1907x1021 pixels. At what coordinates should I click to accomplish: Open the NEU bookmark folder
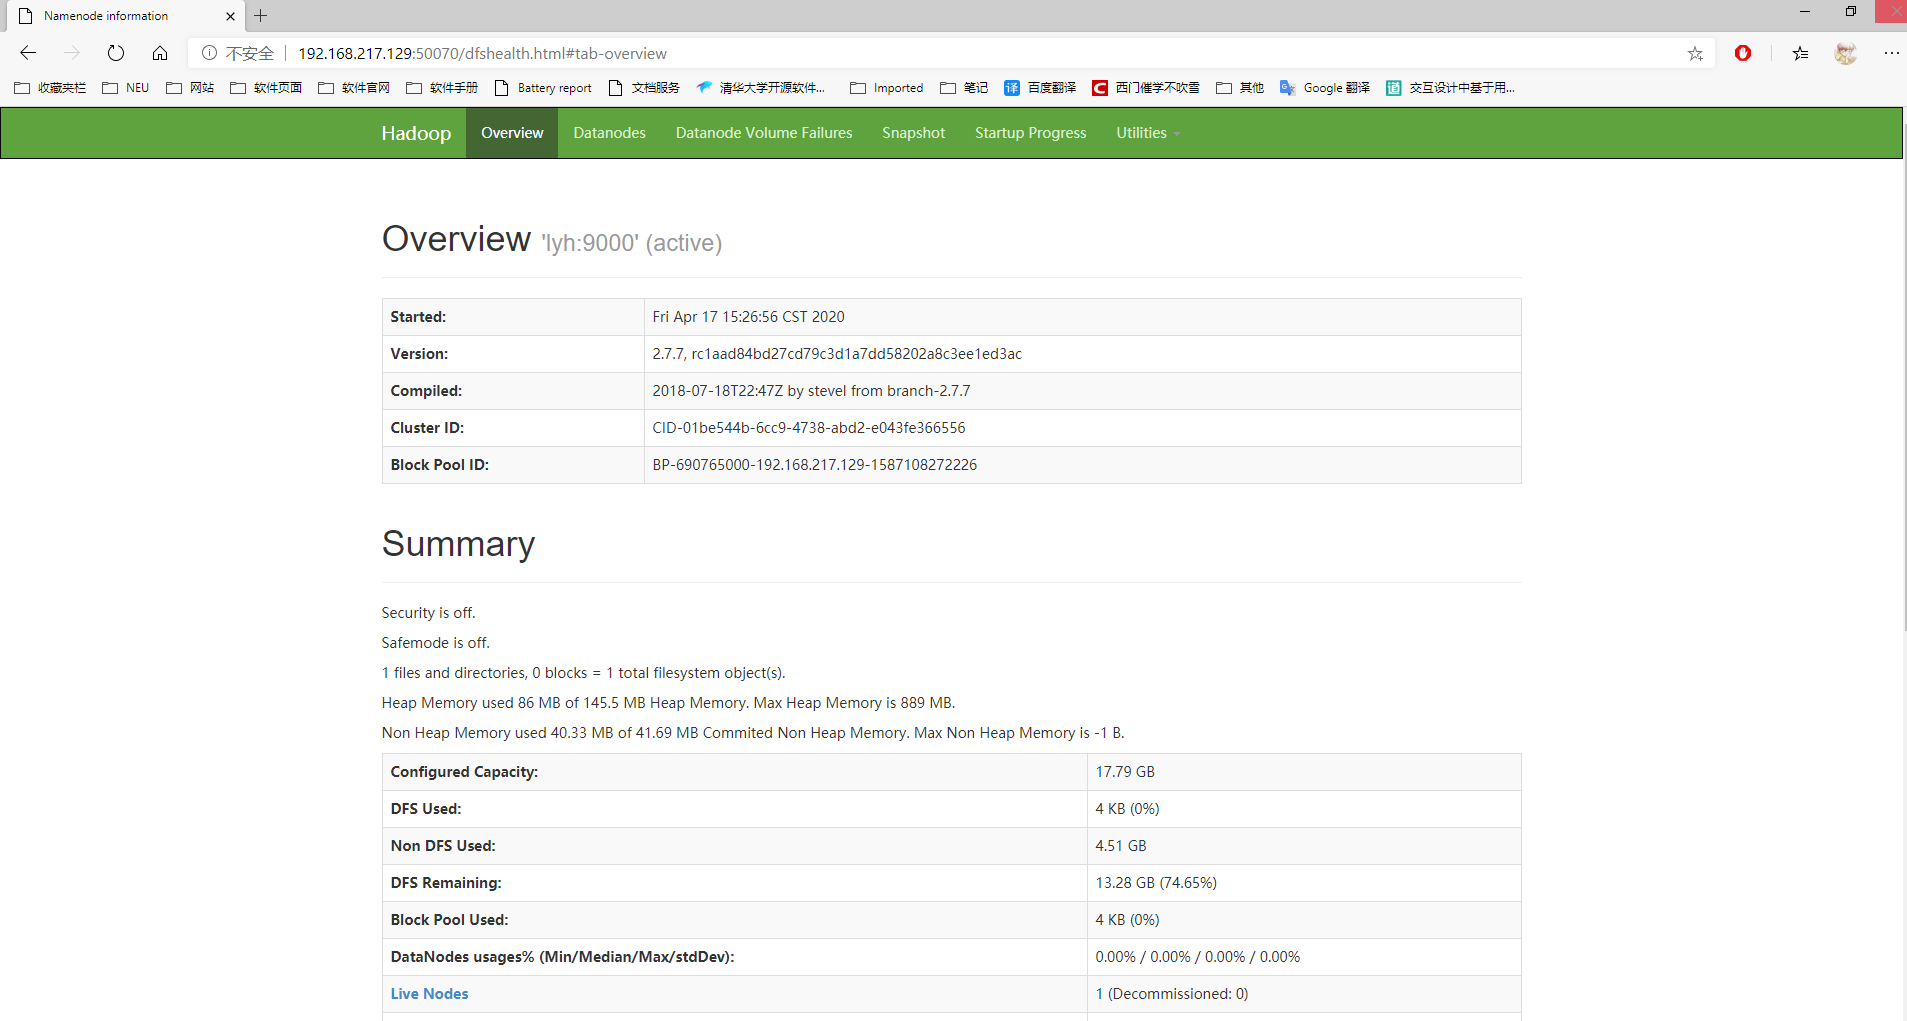(126, 88)
